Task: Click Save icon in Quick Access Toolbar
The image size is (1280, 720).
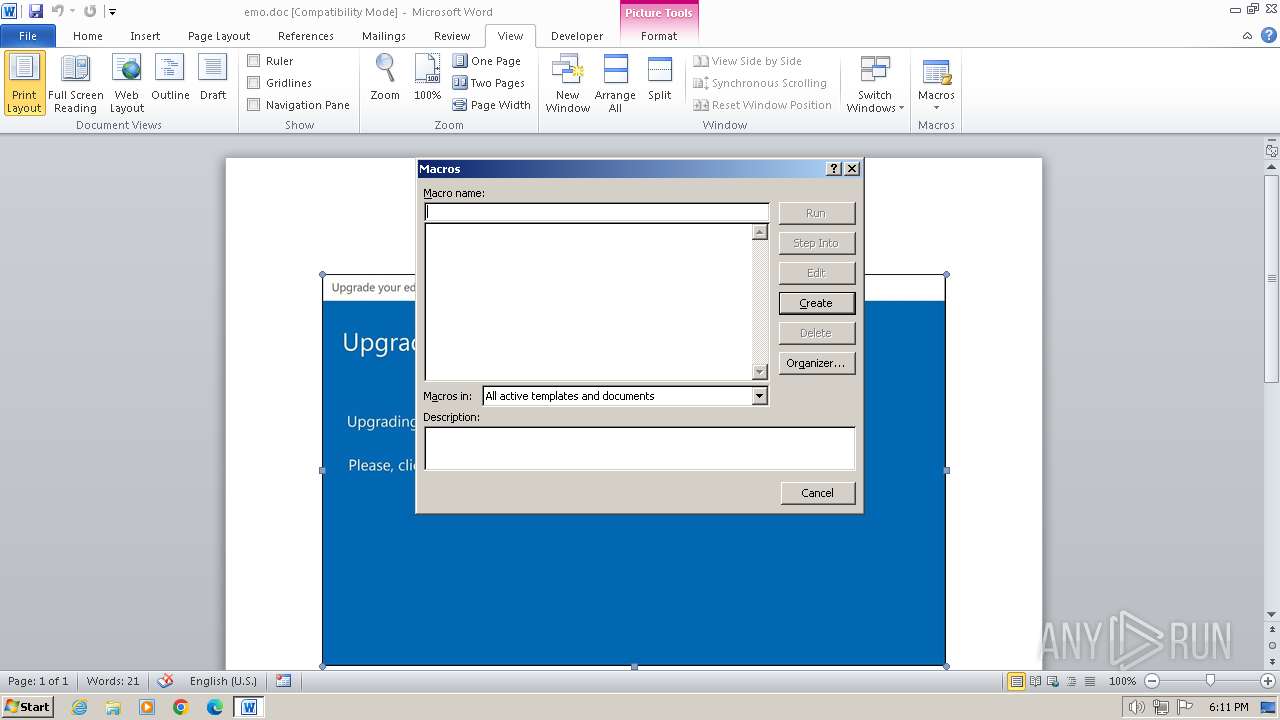Action: pyautogui.click(x=36, y=11)
